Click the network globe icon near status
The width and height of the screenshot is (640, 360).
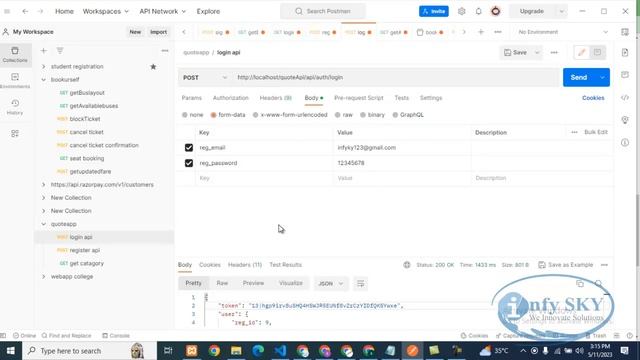click(407, 265)
